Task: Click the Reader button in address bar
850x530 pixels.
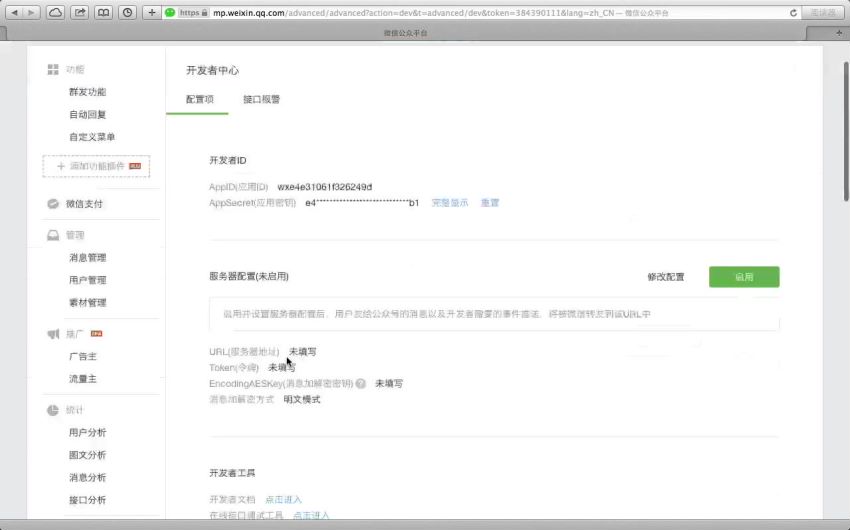Action: pyautogui.click(x=822, y=13)
